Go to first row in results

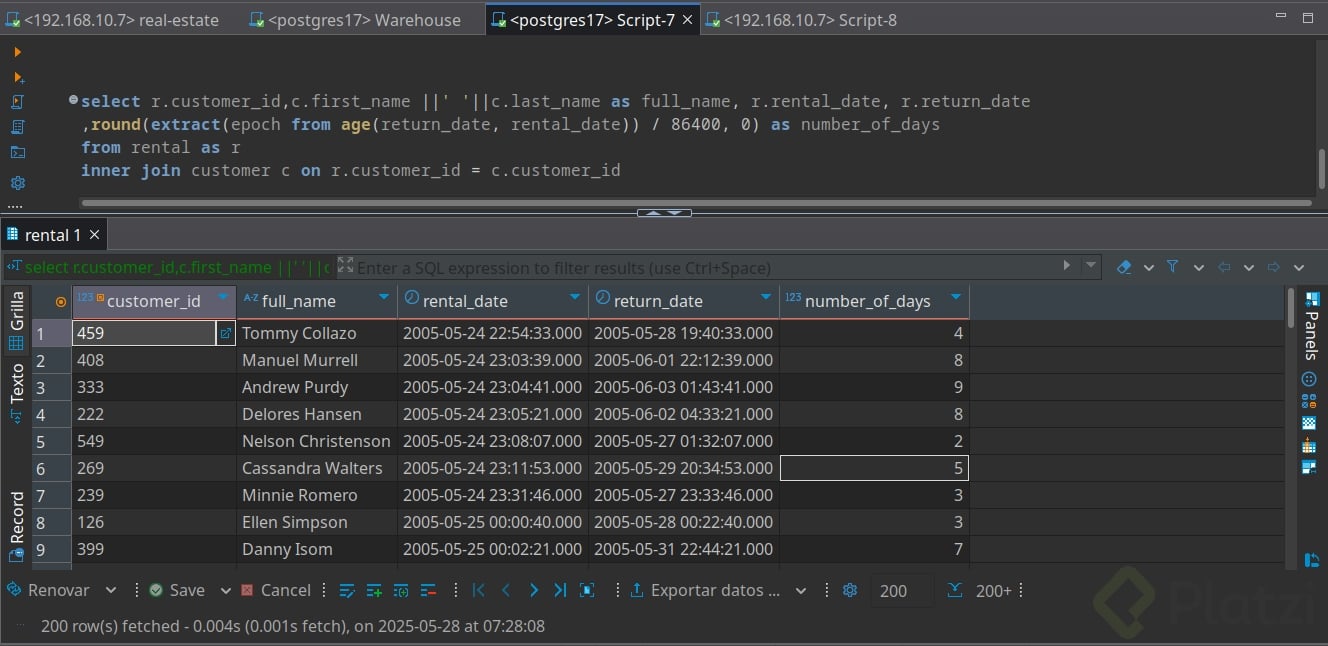478,590
